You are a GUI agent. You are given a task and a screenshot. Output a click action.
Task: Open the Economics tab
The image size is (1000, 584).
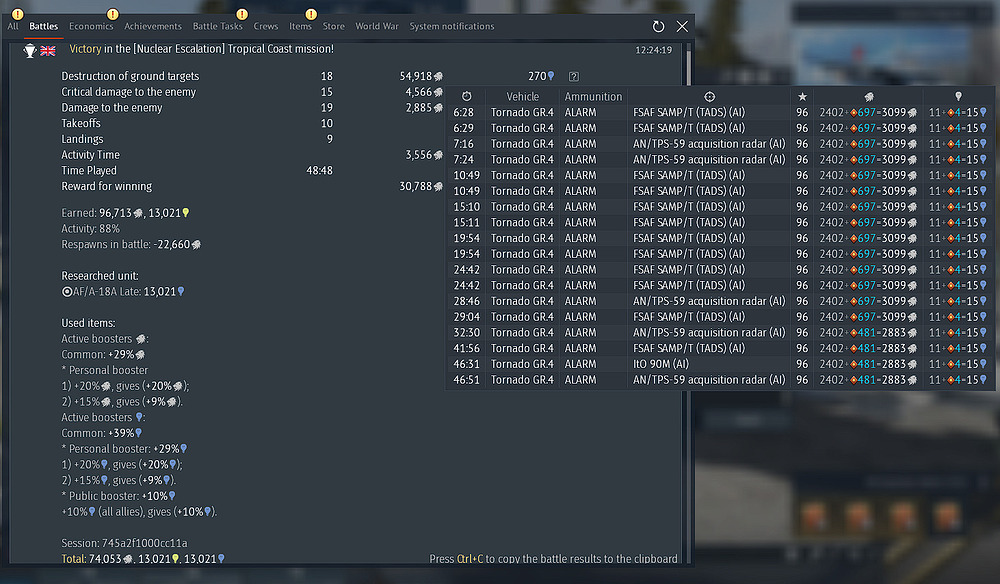91,26
